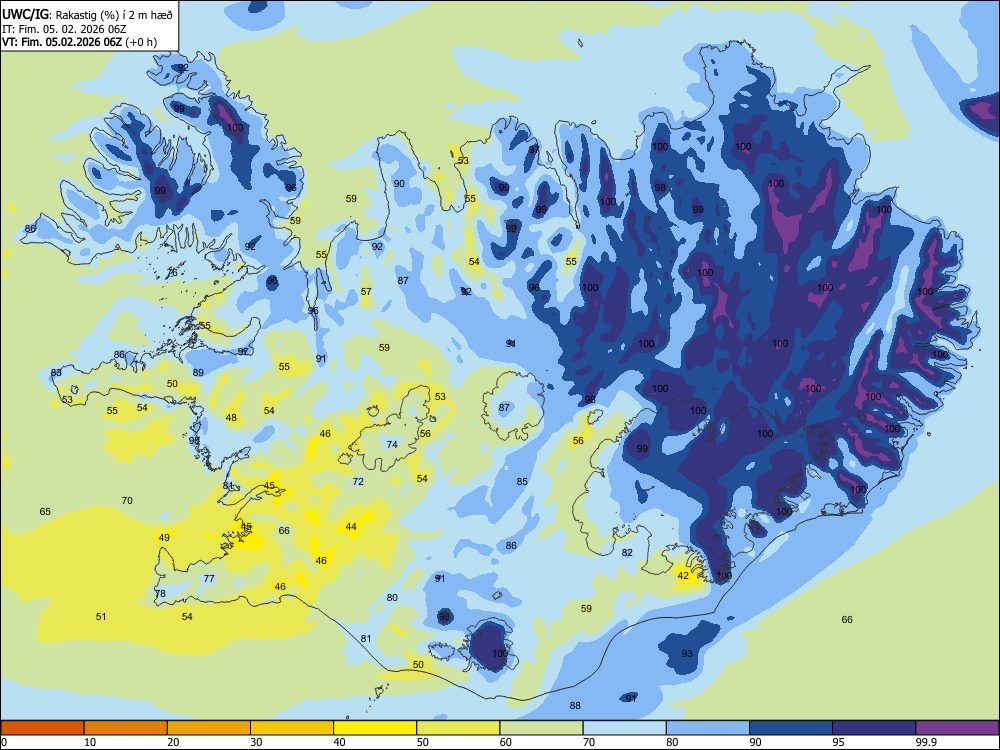
Task: Click the map value '76' in the Westfjords bay
Action: (172, 272)
